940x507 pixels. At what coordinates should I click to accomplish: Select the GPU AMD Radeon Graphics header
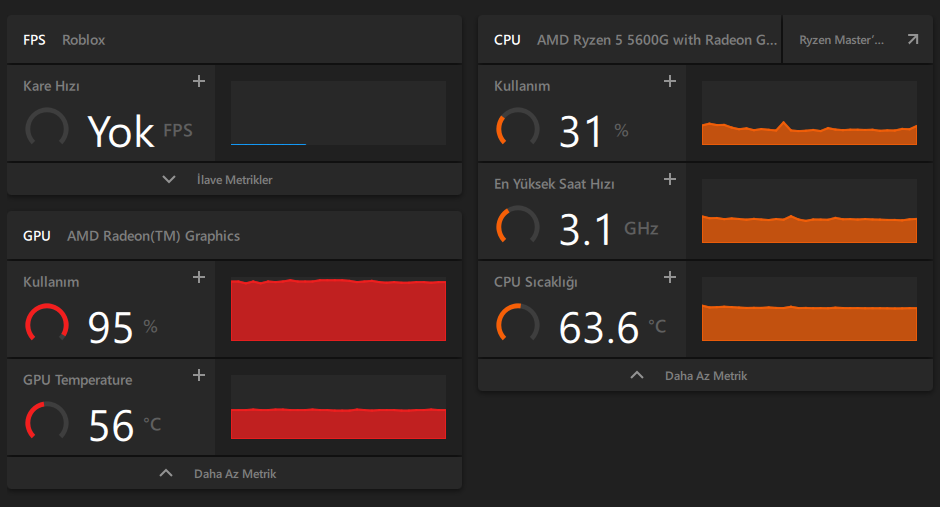131,236
